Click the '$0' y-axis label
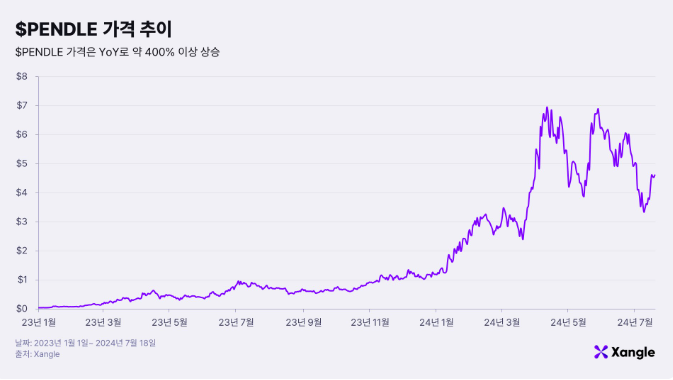673x380 pixels. [22, 309]
